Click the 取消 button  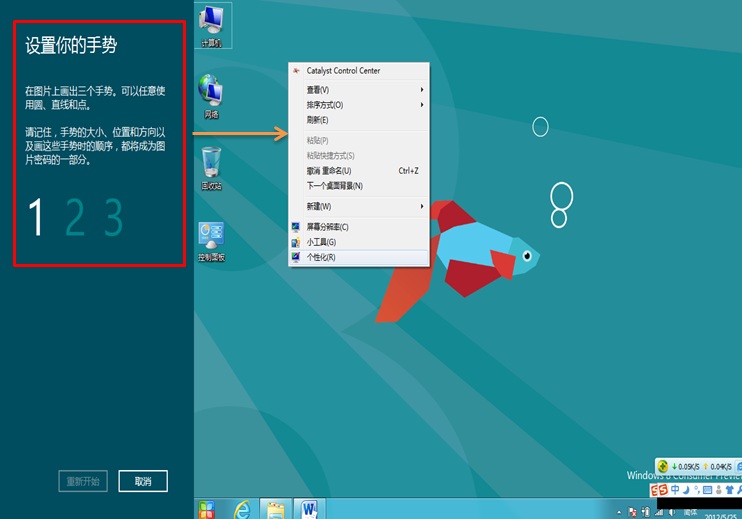pos(143,481)
